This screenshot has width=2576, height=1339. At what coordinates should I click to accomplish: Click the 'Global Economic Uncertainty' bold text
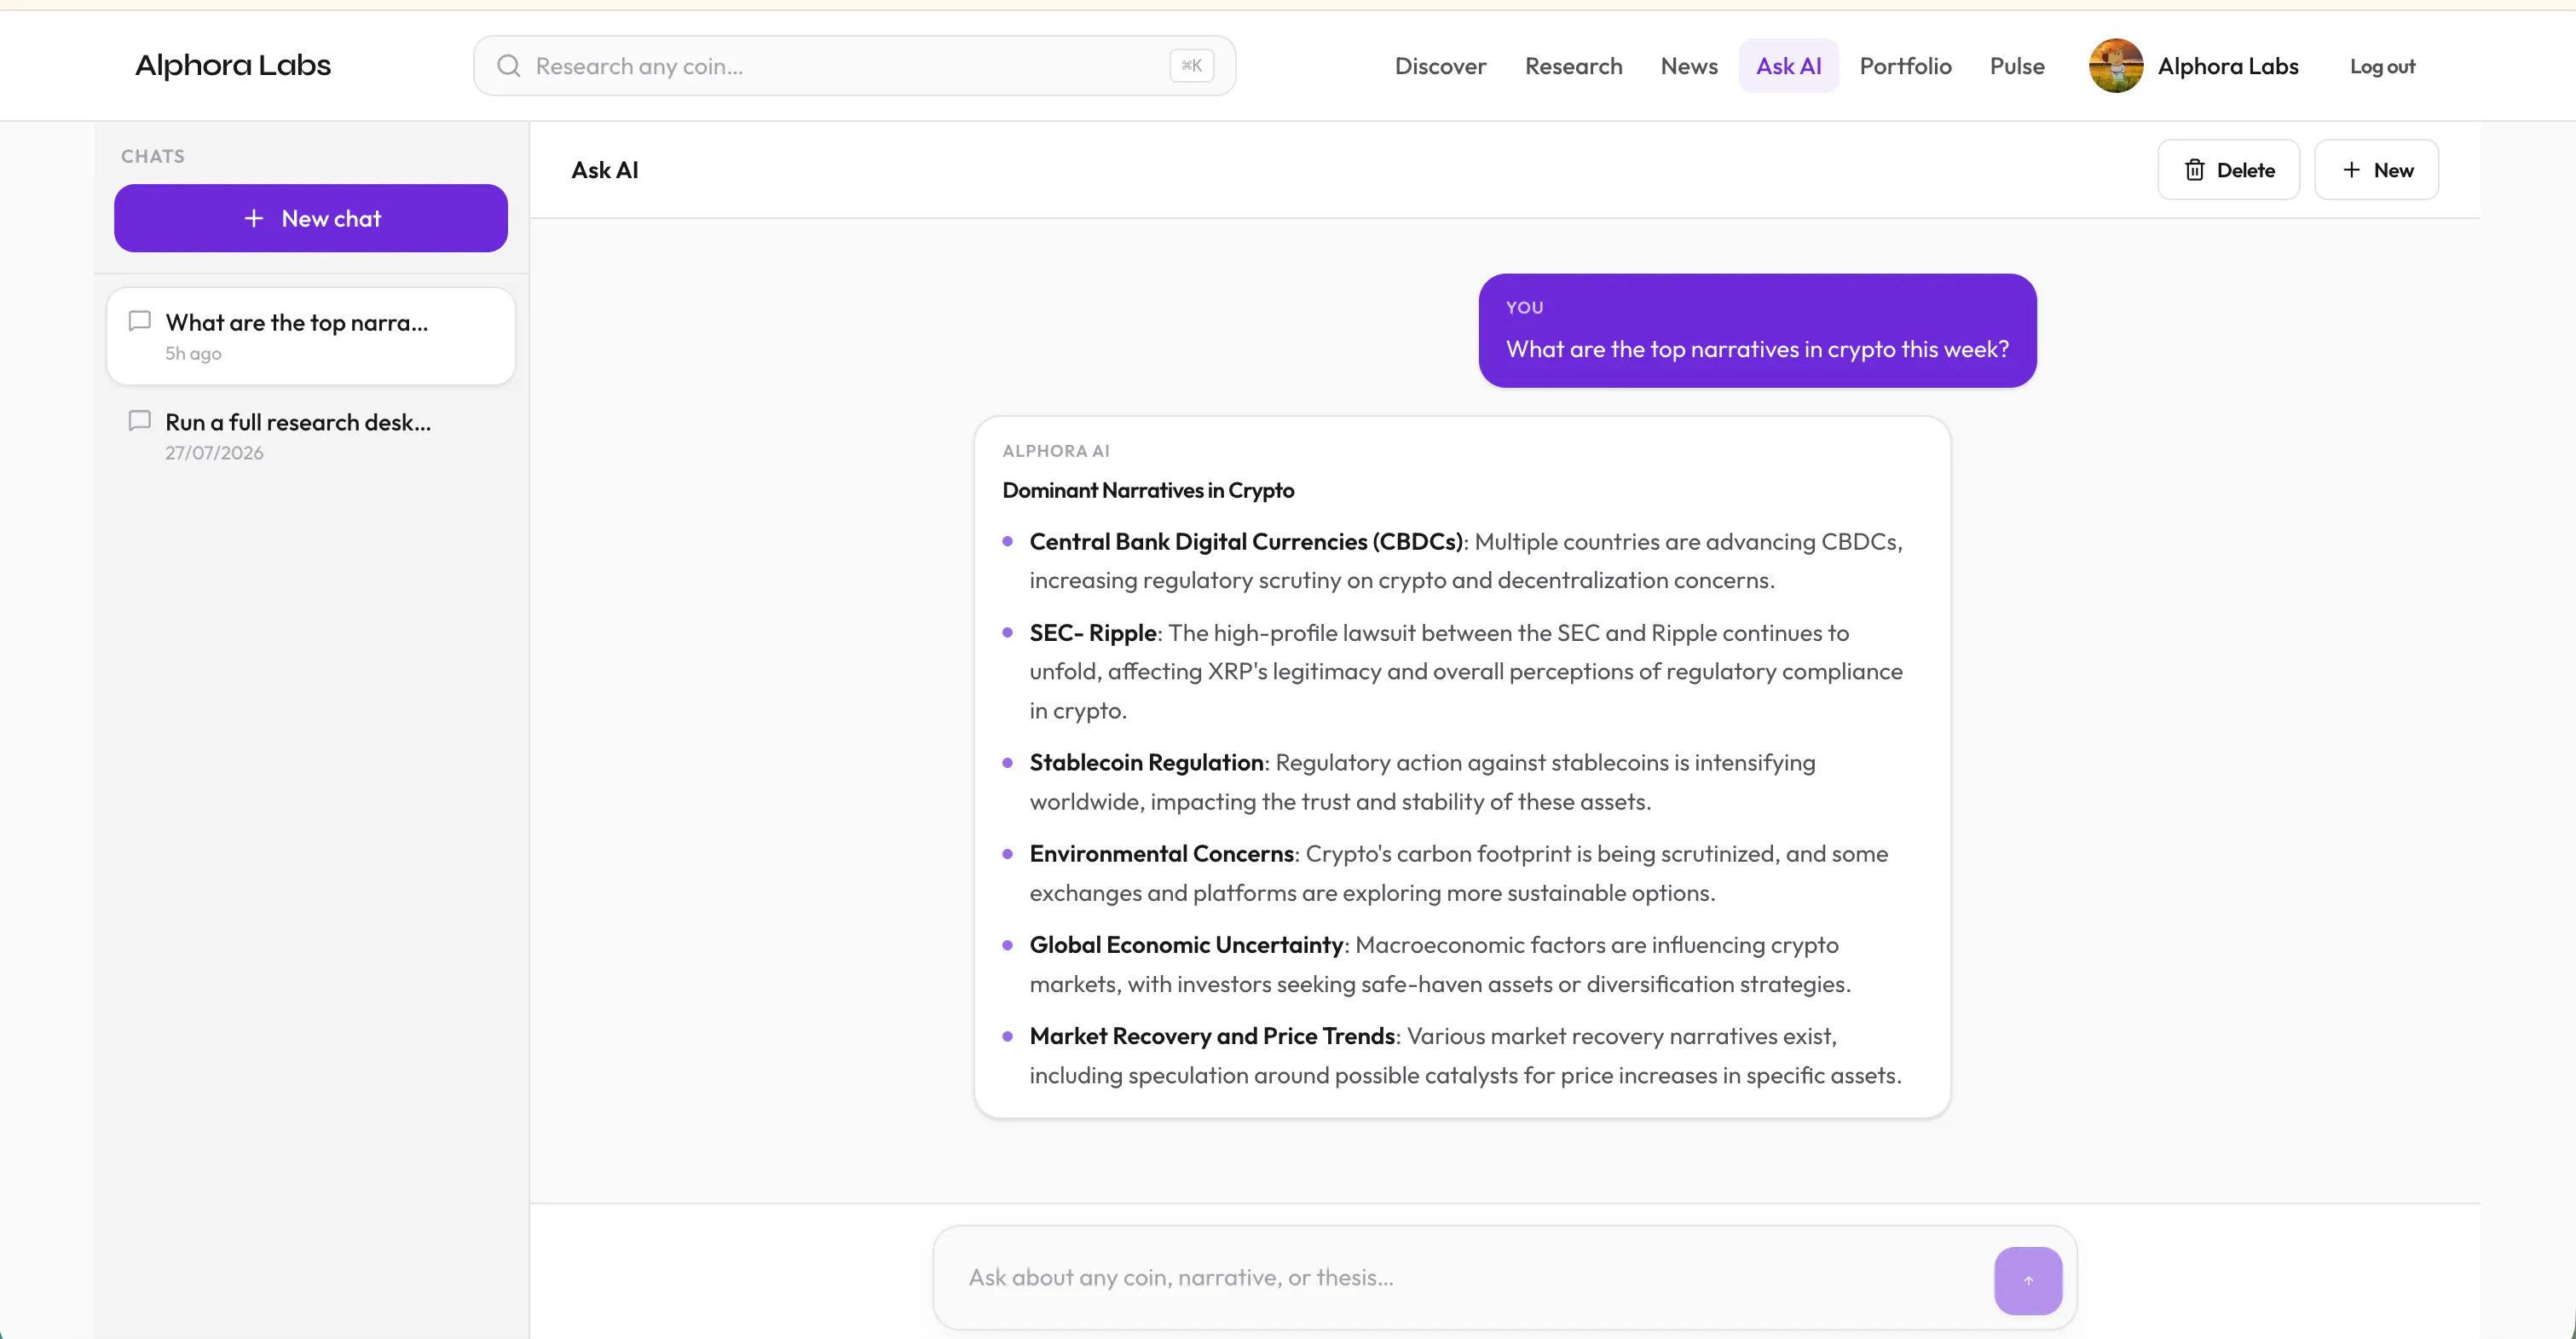point(1187,944)
